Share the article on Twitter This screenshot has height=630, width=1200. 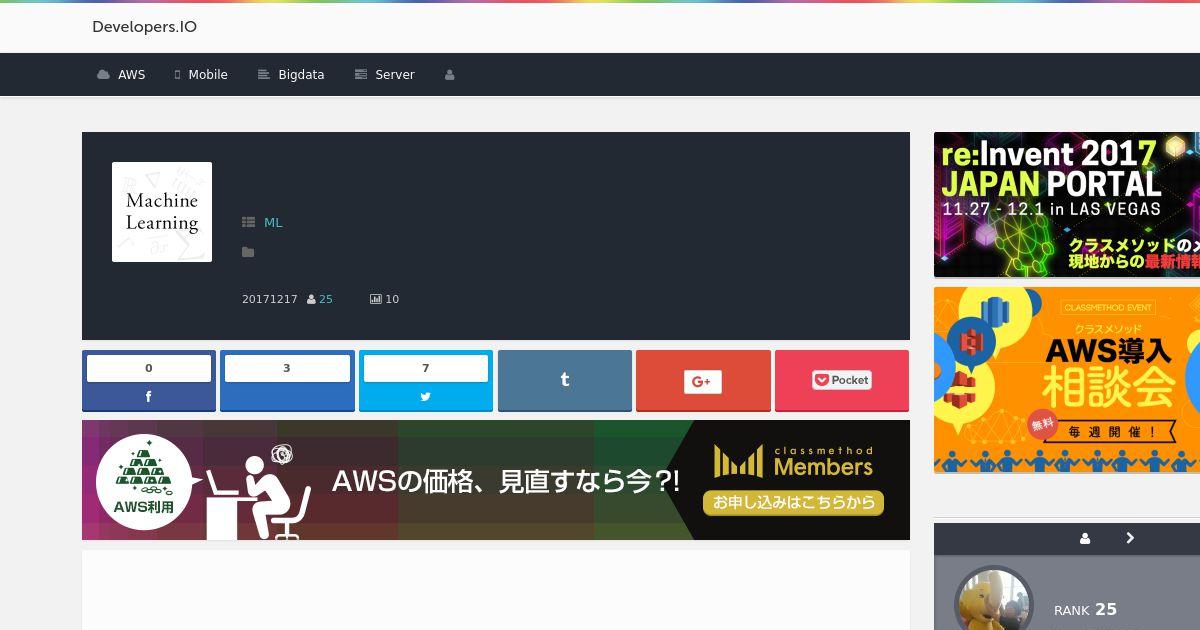[x=426, y=380]
